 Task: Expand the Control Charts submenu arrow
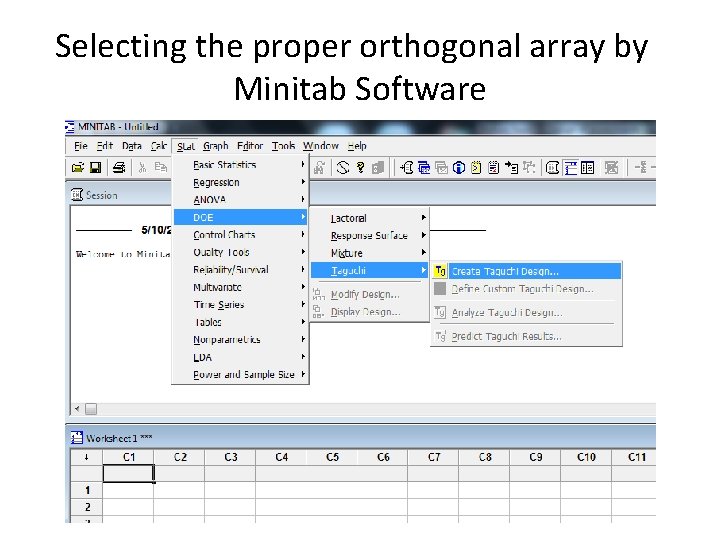303,234
